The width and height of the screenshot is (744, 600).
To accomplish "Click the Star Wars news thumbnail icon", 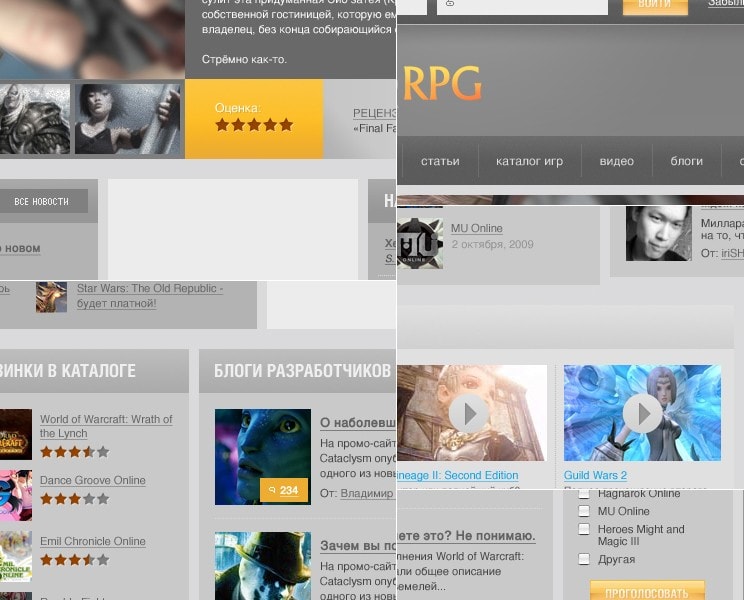I will coord(51,296).
